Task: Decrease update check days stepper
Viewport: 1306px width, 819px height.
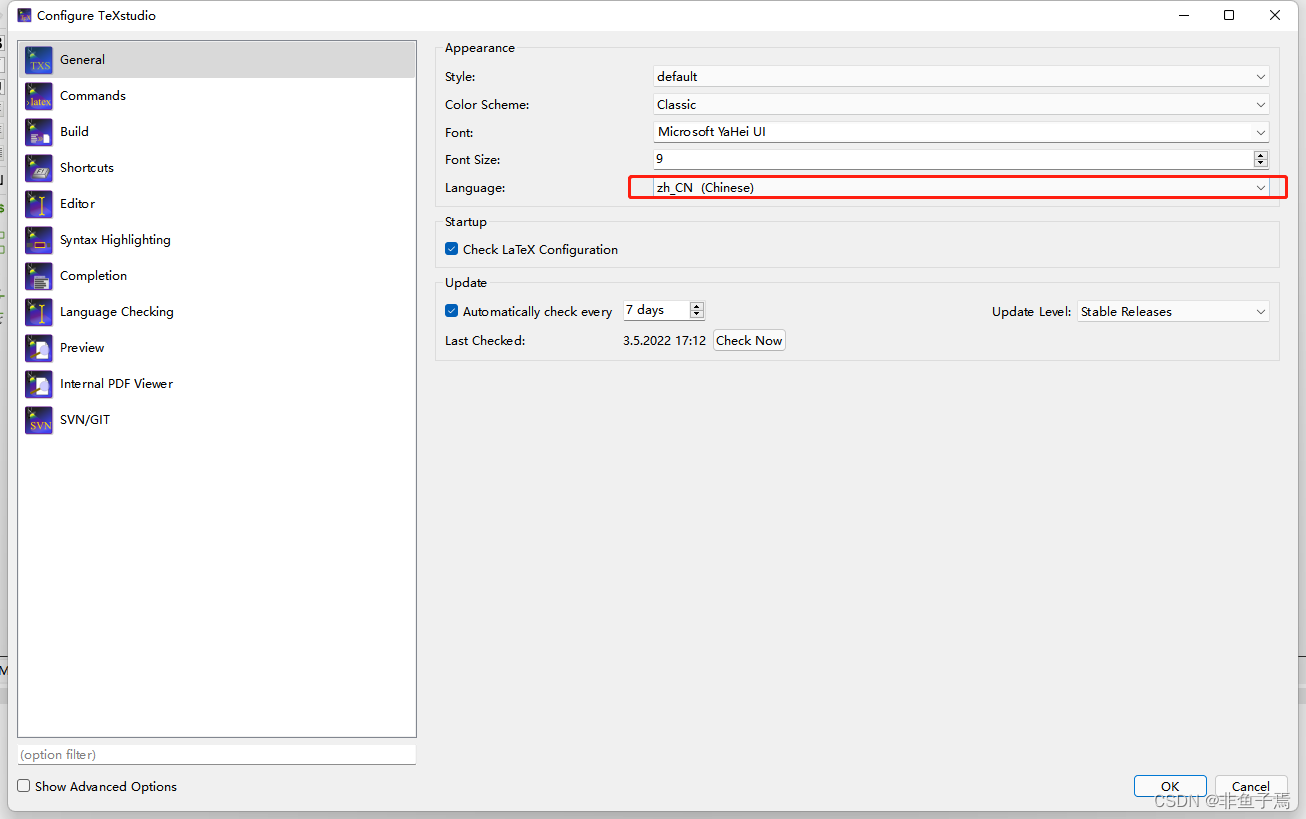Action: click(697, 315)
